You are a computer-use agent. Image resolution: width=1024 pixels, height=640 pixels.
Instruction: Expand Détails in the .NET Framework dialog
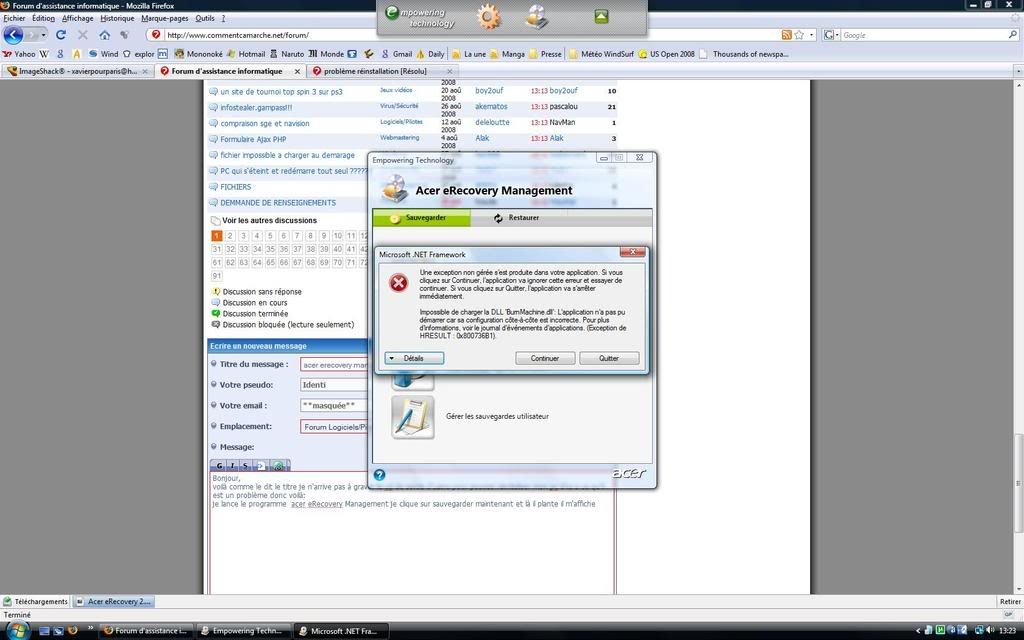point(414,358)
